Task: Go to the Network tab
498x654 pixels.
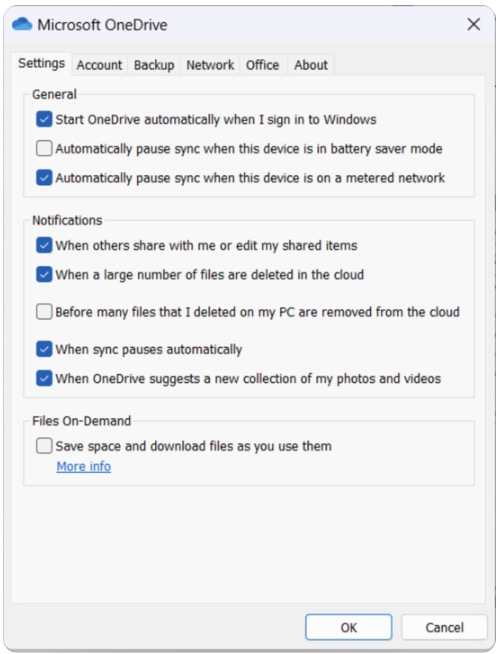Action: click(x=210, y=65)
